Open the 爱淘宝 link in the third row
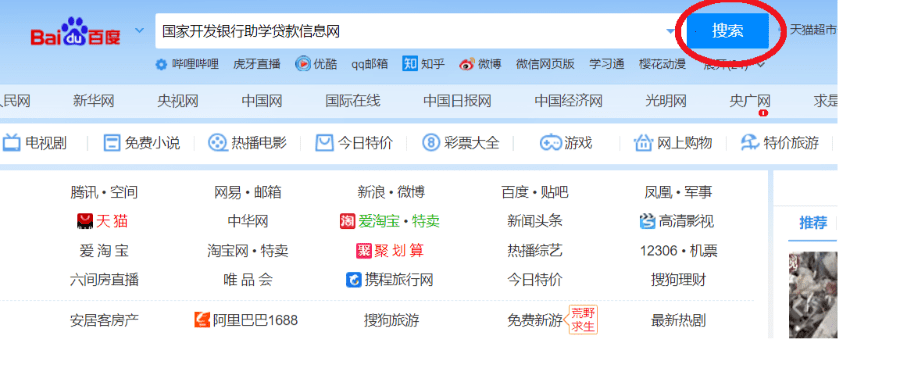 [x=104, y=251]
